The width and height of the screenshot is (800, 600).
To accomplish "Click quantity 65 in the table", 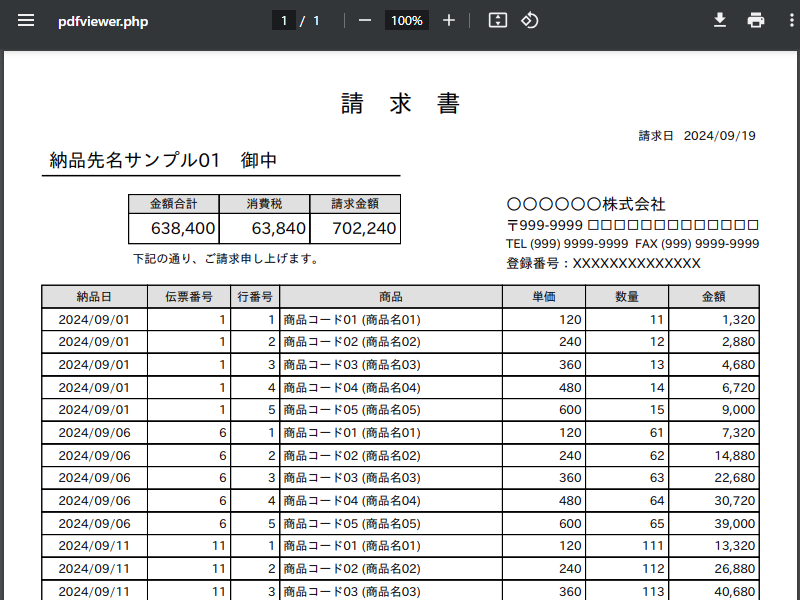I will pyautogui.click(x=657, y=523).
